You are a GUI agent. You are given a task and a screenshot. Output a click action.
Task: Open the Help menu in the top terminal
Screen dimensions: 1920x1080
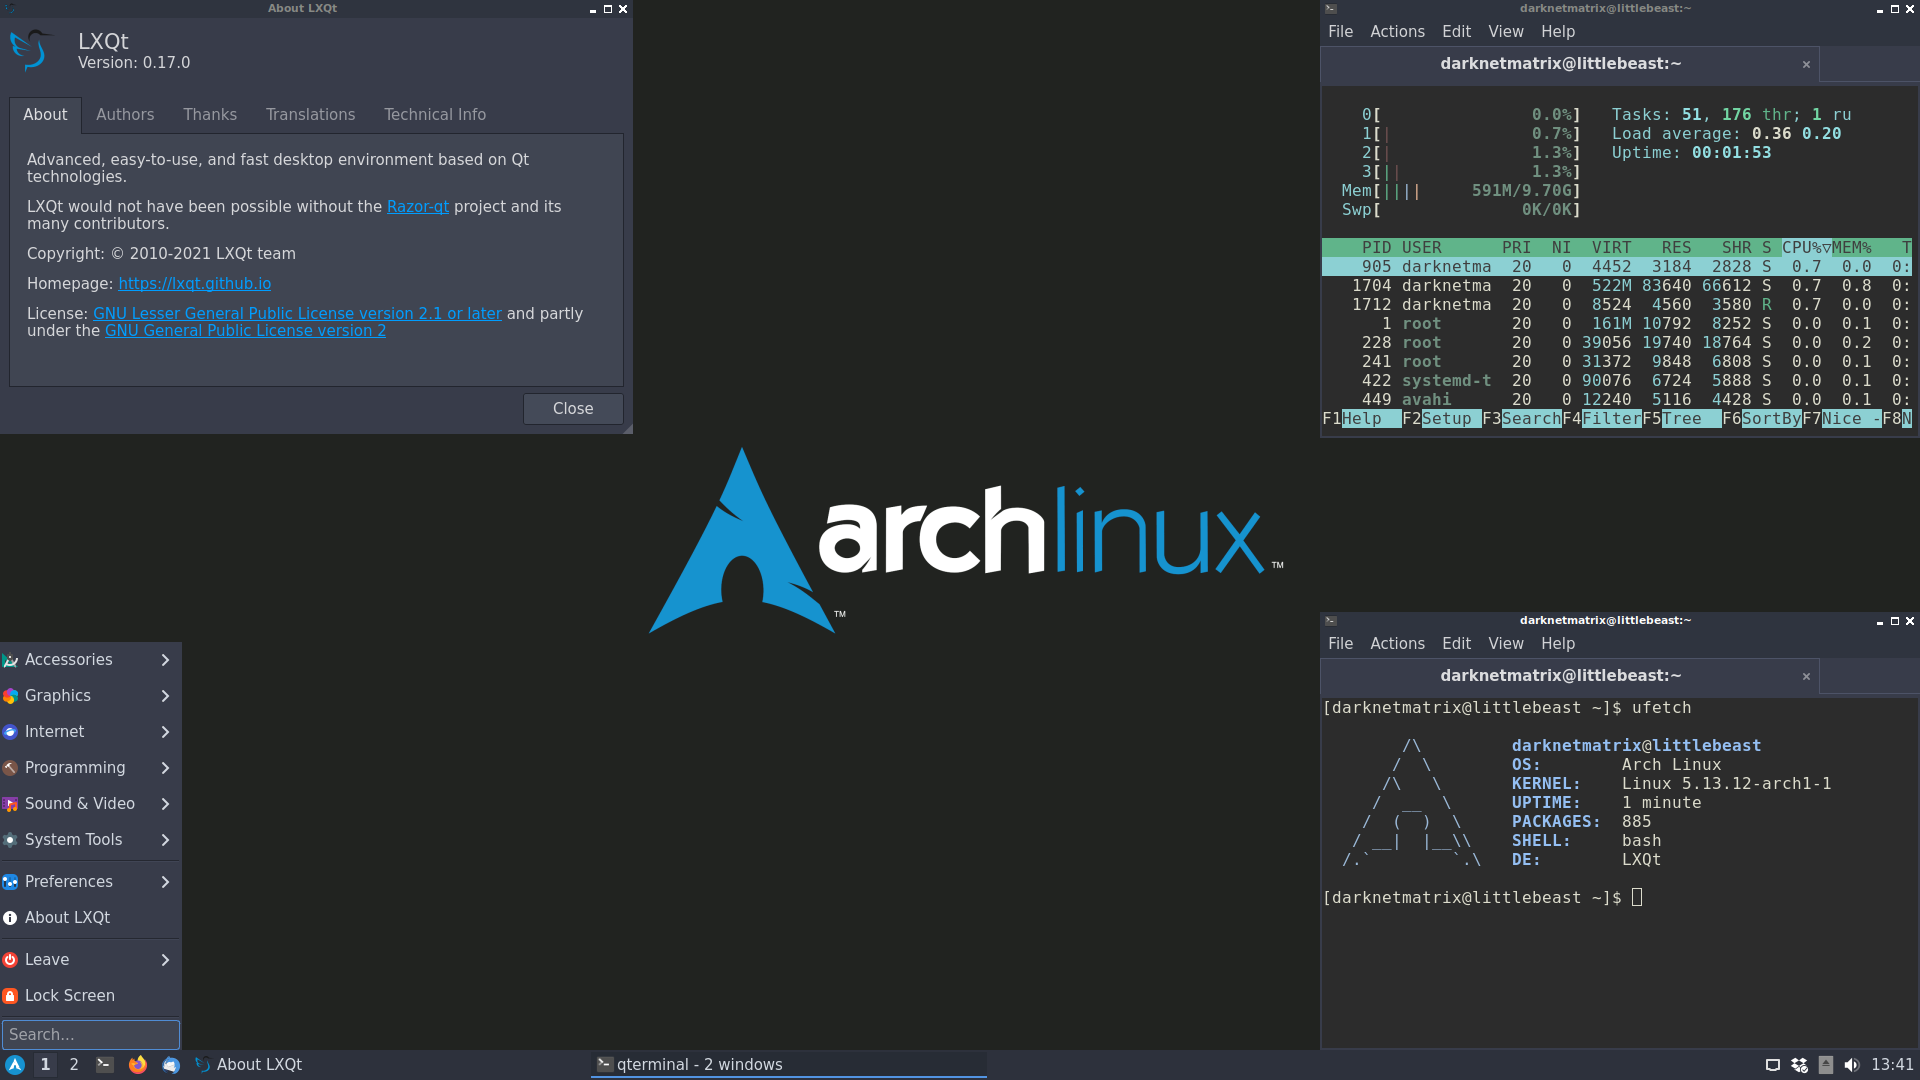click(x=1557, y=32)
